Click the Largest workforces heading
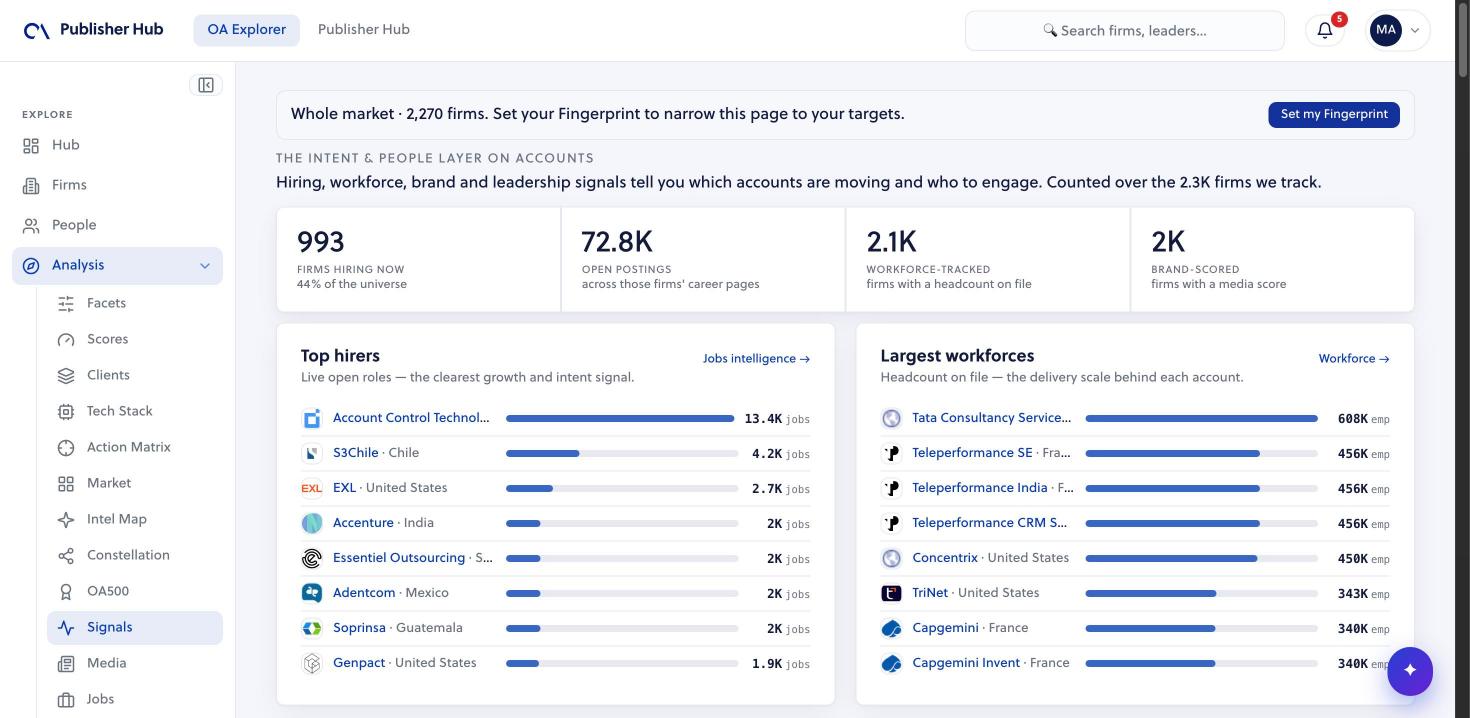 (957, 356)
